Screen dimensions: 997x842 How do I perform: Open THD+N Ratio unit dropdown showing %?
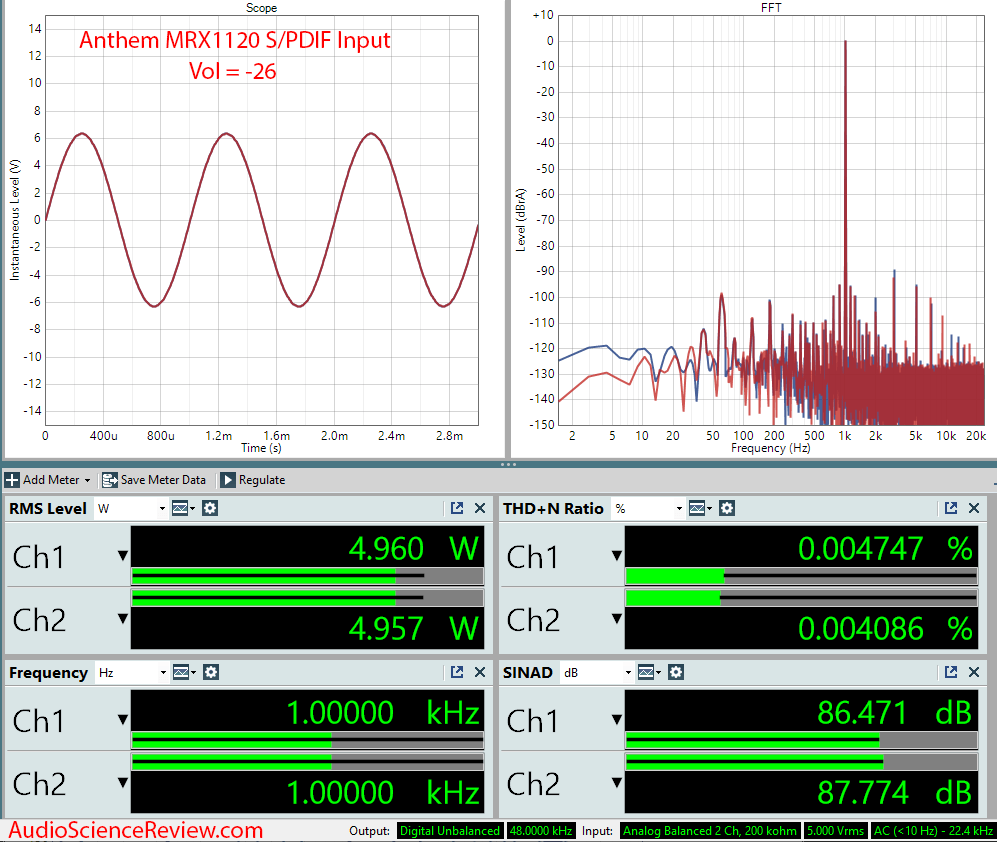coord(648,508)
